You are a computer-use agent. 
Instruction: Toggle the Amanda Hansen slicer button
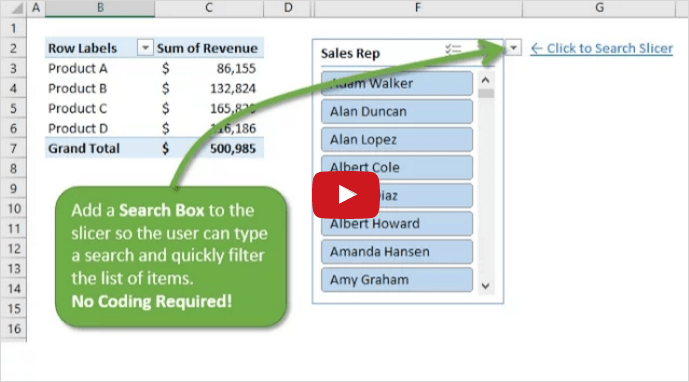point(397,251)
